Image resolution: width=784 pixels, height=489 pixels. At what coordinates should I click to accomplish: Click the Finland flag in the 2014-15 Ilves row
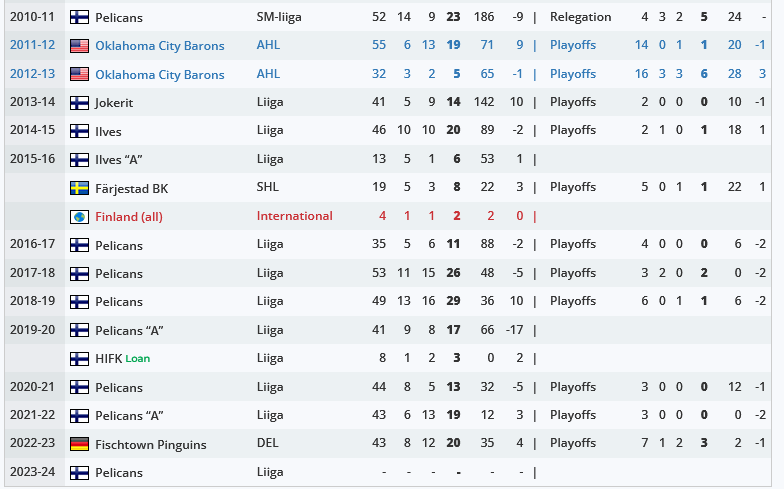[x=79, y=131]
